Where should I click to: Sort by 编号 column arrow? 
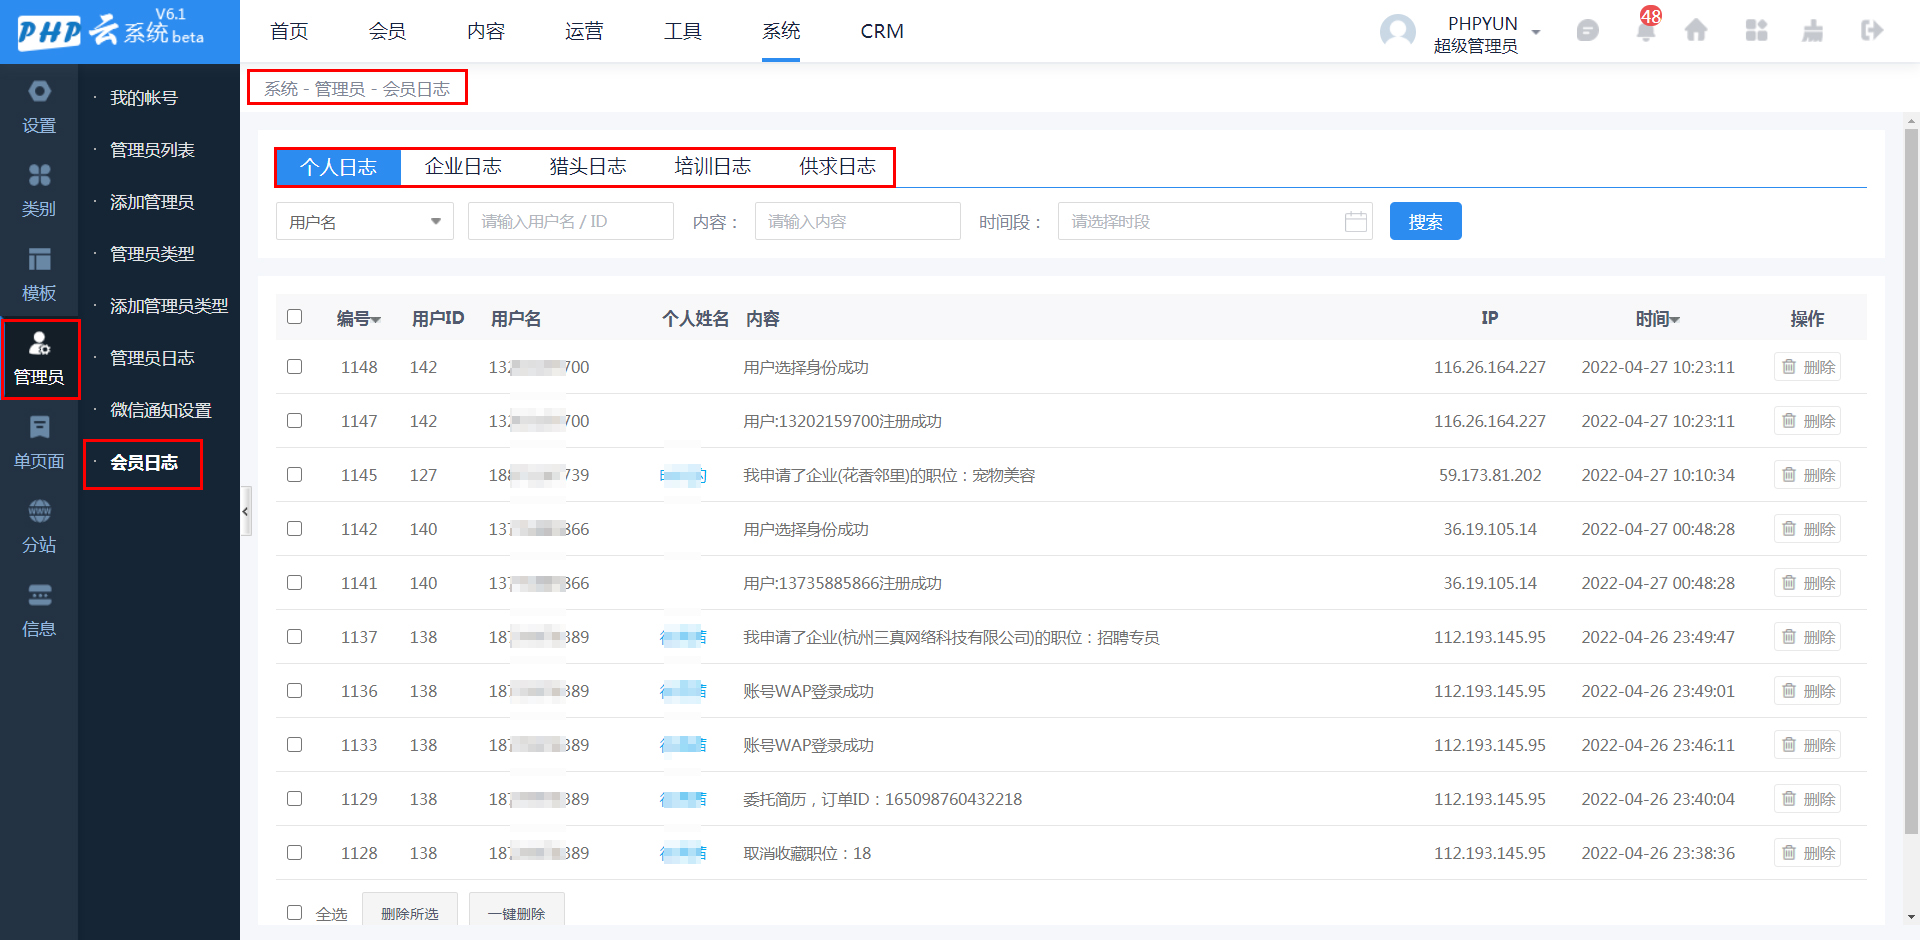tap(376, 320)
